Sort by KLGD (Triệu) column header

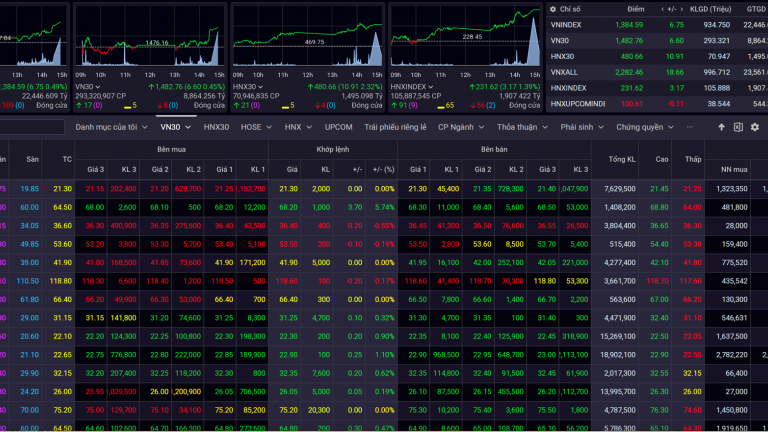(710, 9)
